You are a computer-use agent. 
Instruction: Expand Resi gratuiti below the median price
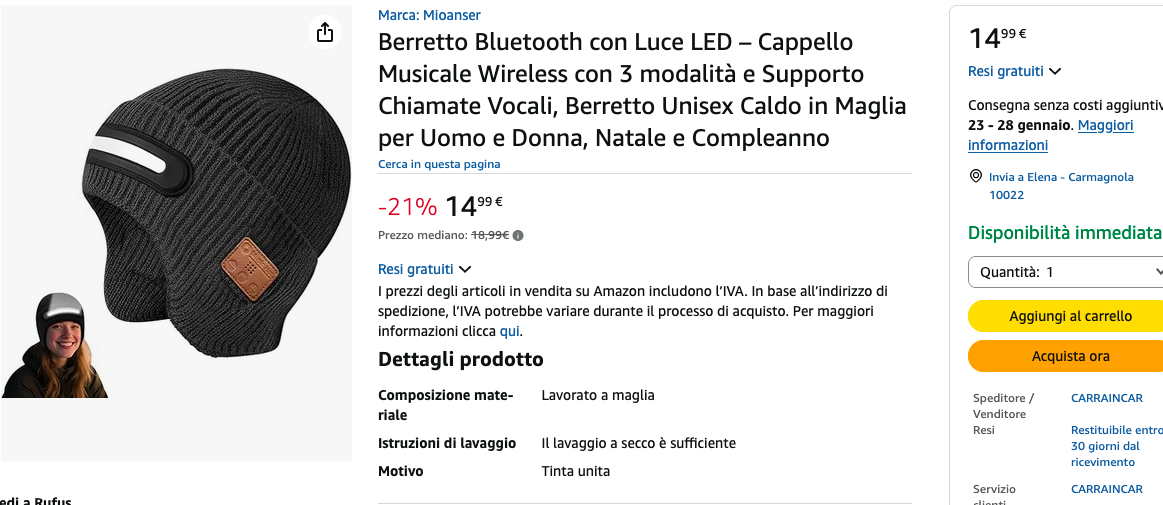coord(424,269)
